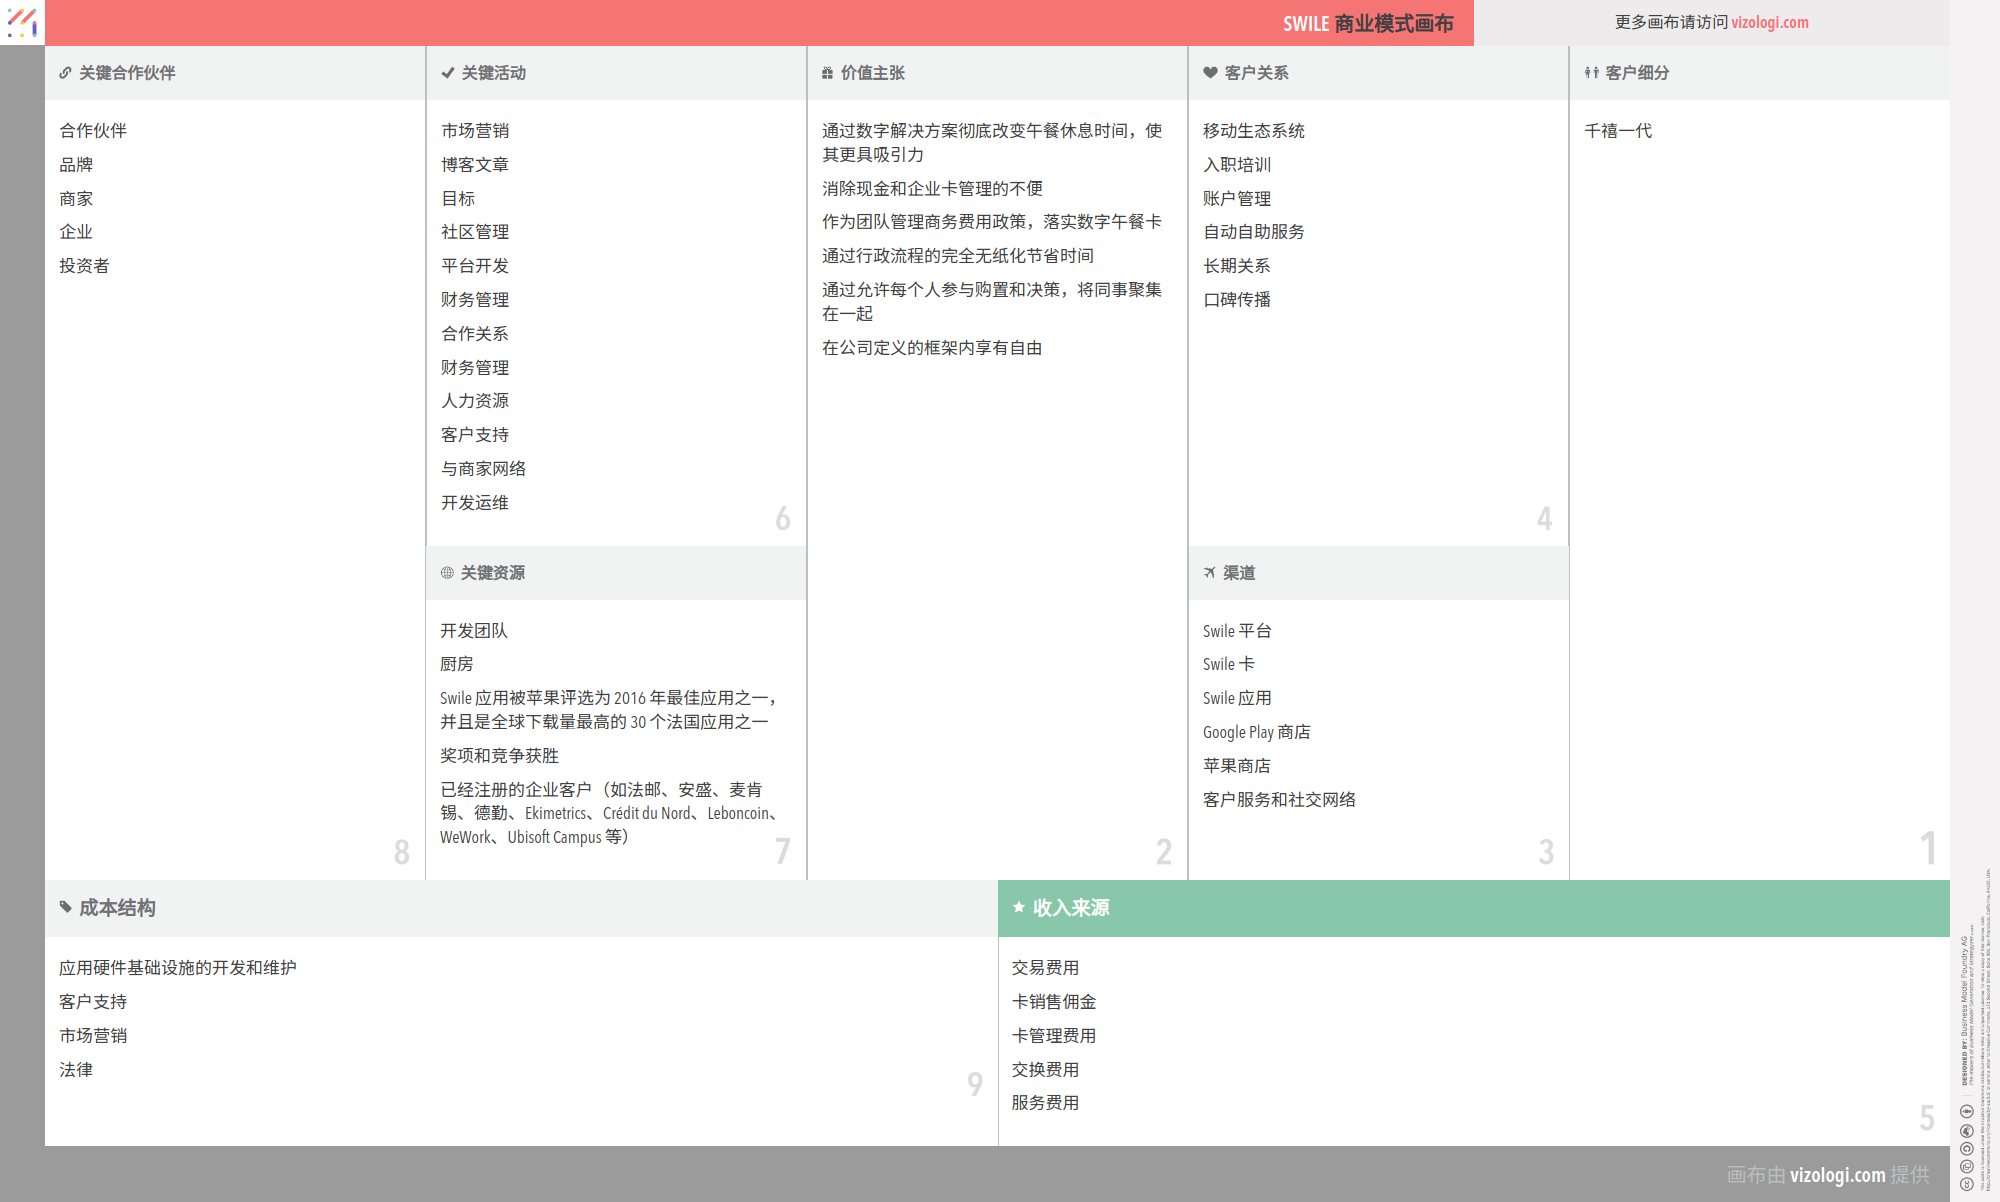
Task: Click the gift icon beside 价值主张
Action: (827, 73)
